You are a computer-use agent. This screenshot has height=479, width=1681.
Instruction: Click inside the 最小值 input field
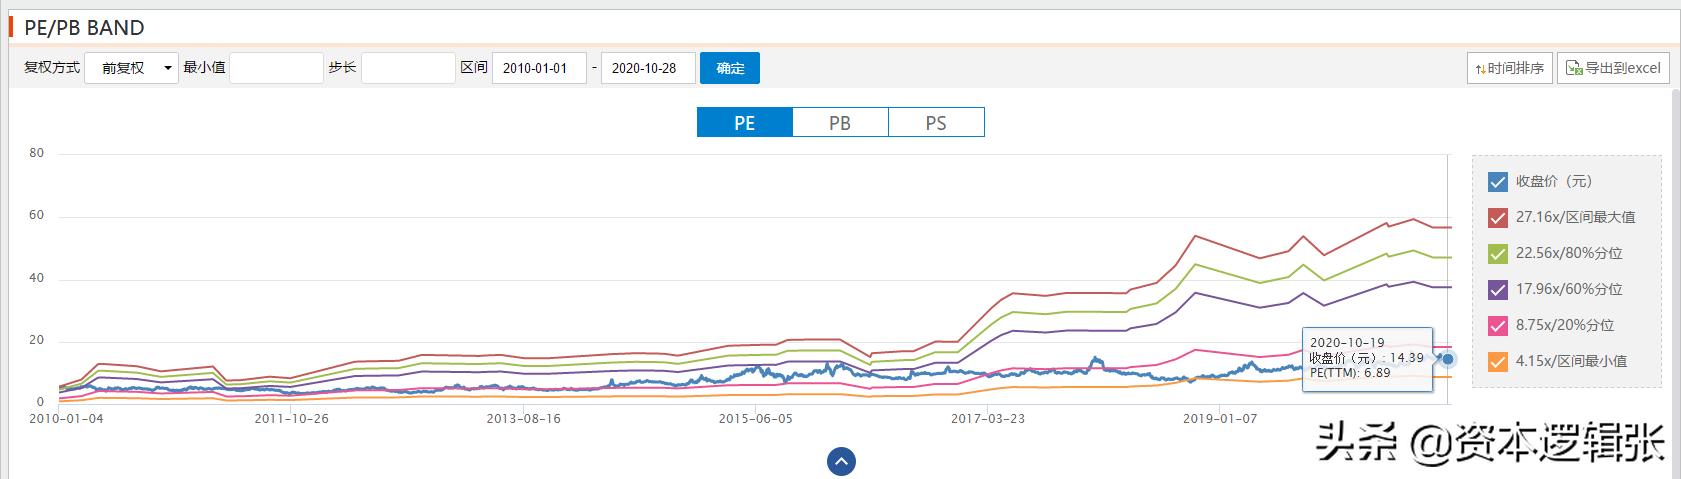276,68
